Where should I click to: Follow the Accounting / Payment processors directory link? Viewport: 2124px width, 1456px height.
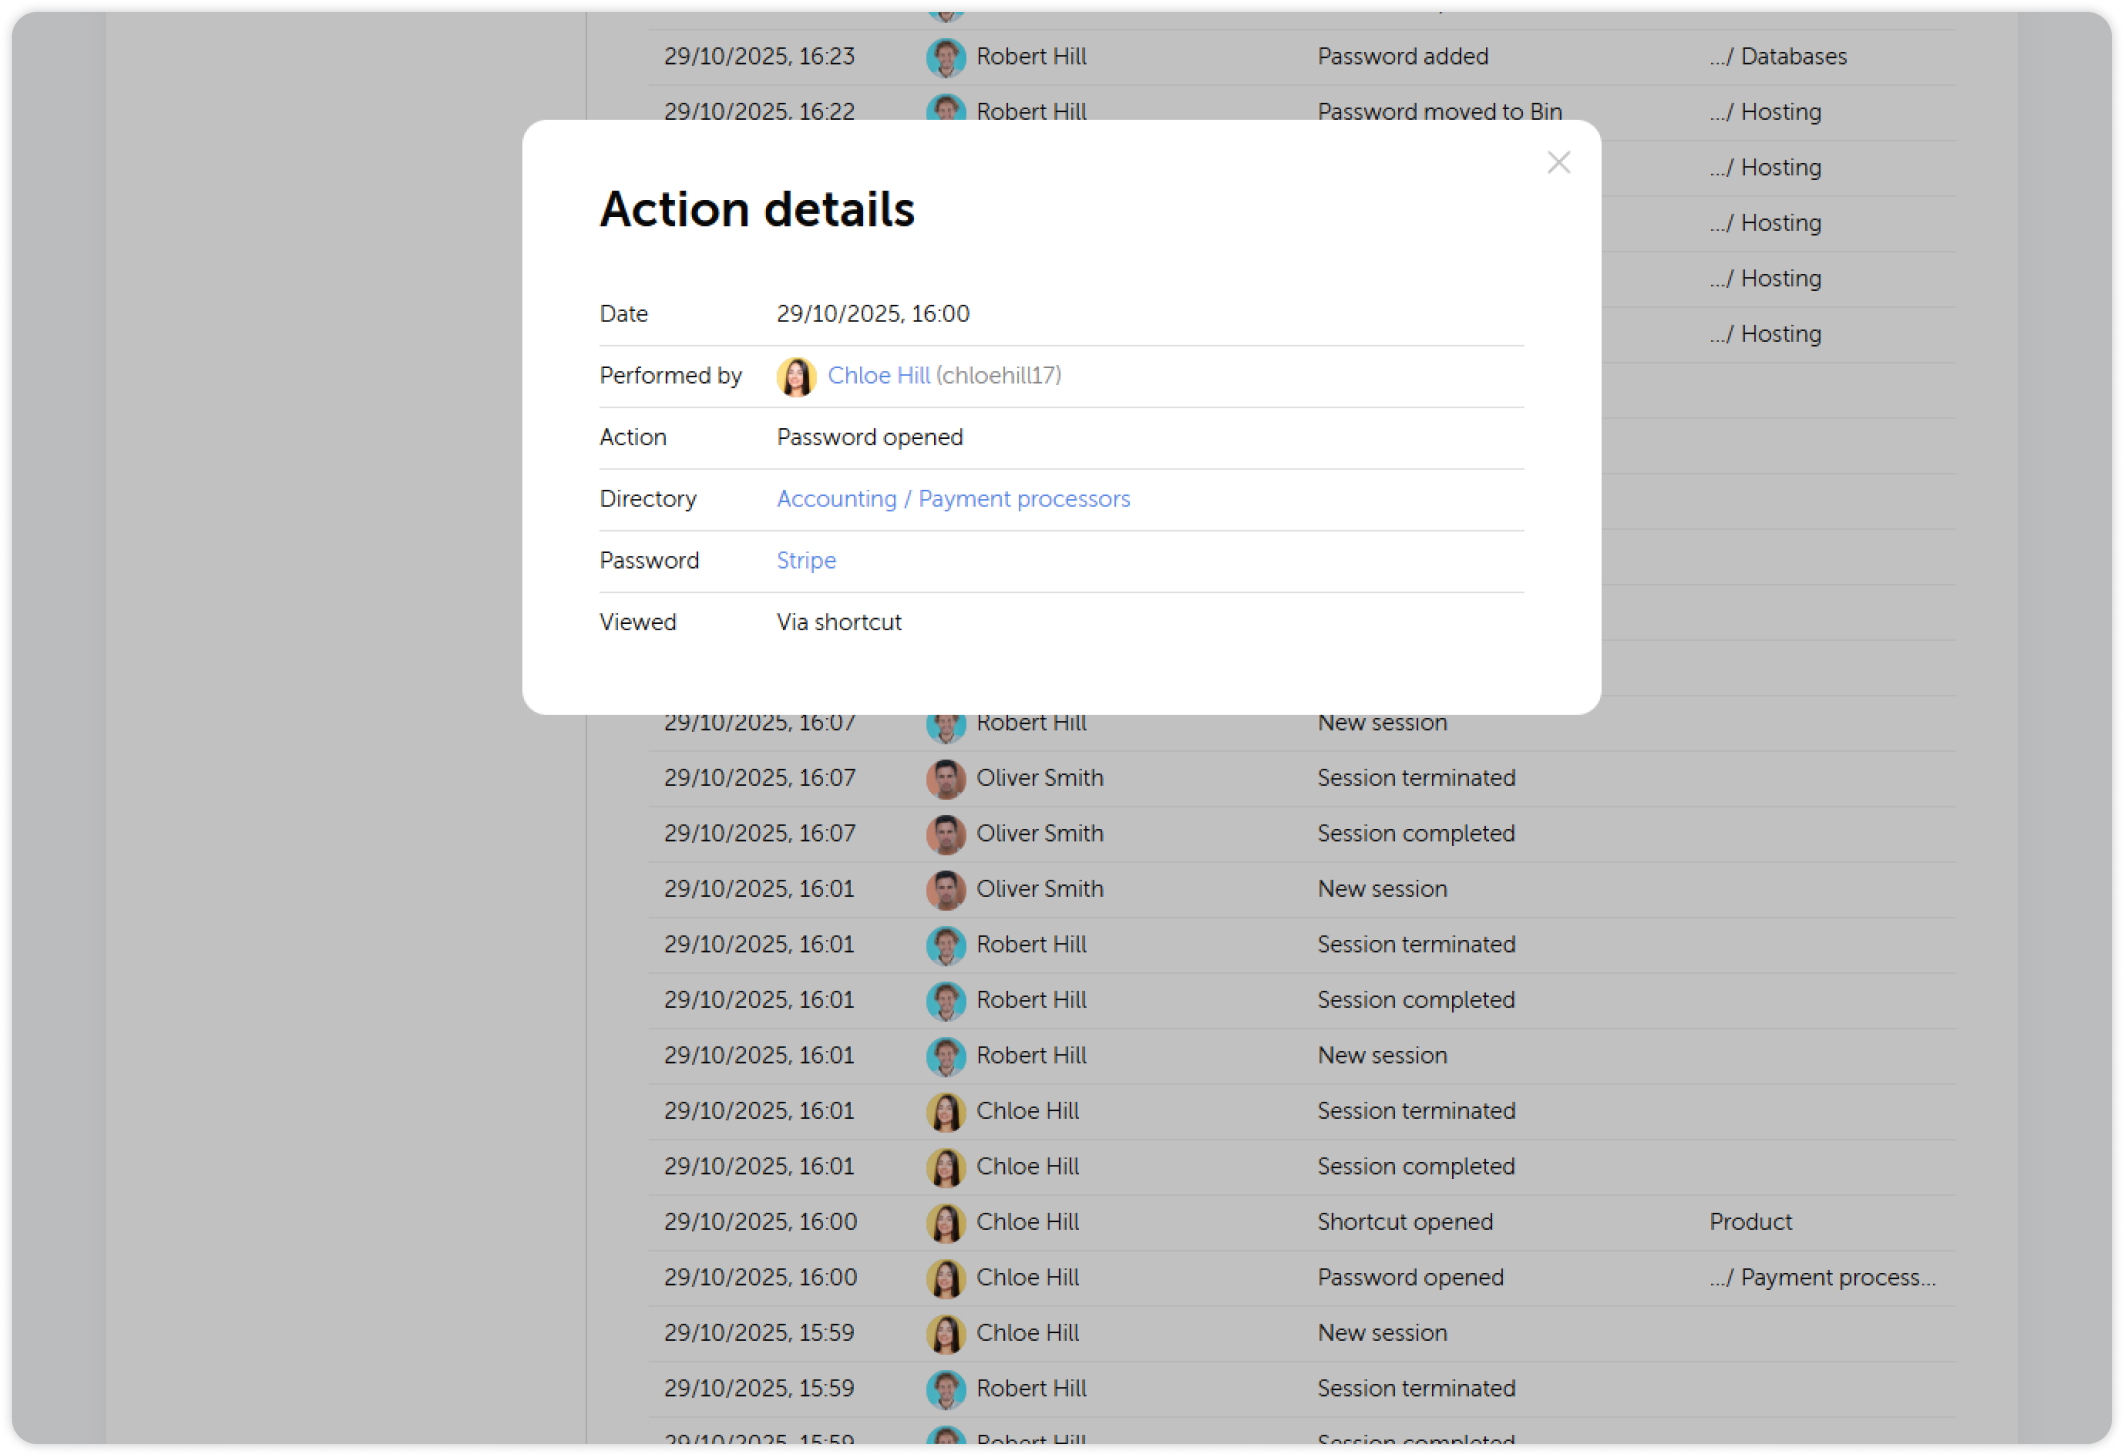click(x=953, y=499)
